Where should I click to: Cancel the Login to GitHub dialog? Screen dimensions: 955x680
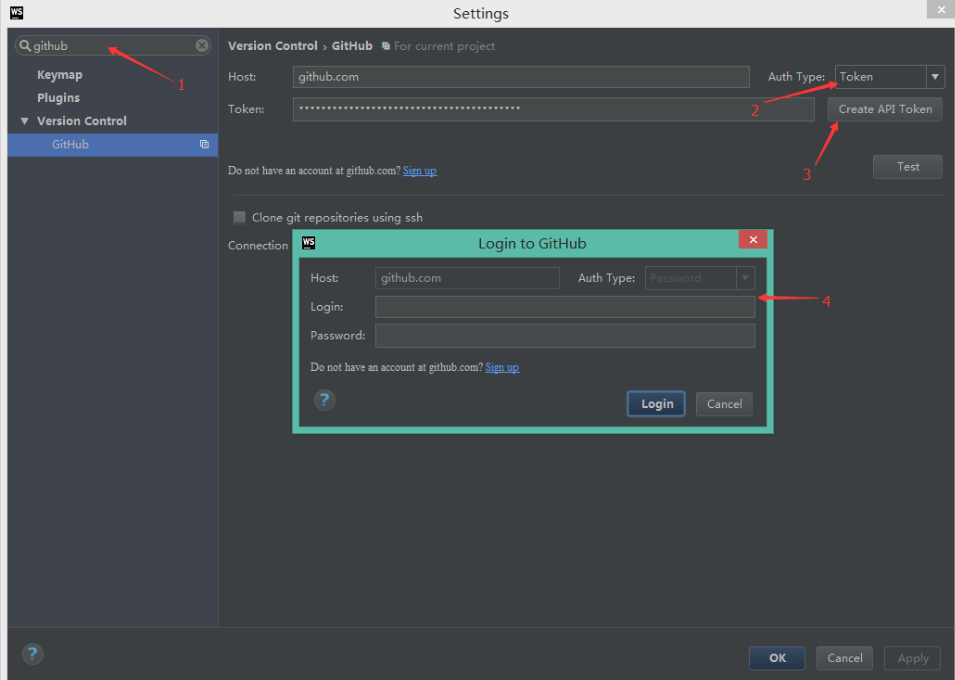coord(724,404)
